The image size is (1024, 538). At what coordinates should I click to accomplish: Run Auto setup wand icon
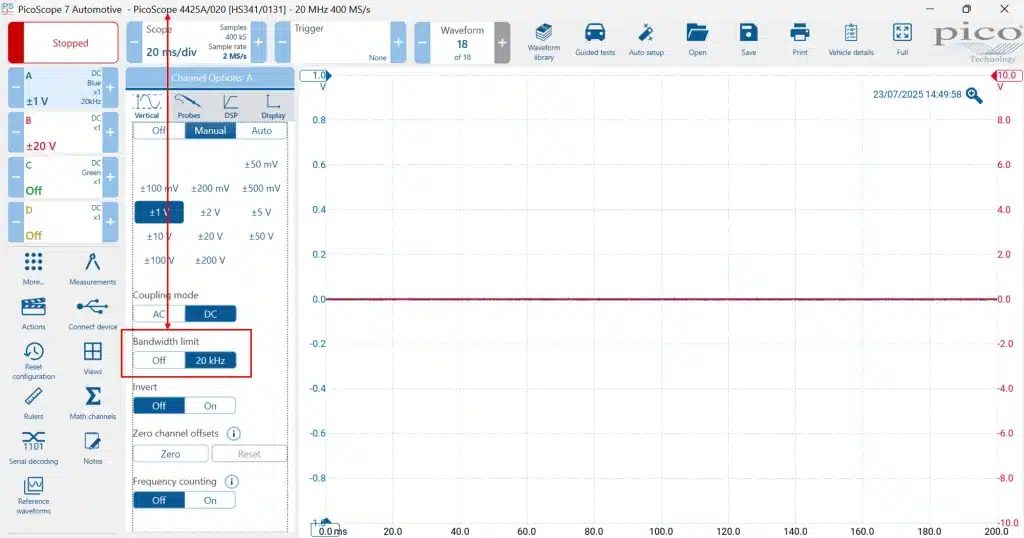646,39
